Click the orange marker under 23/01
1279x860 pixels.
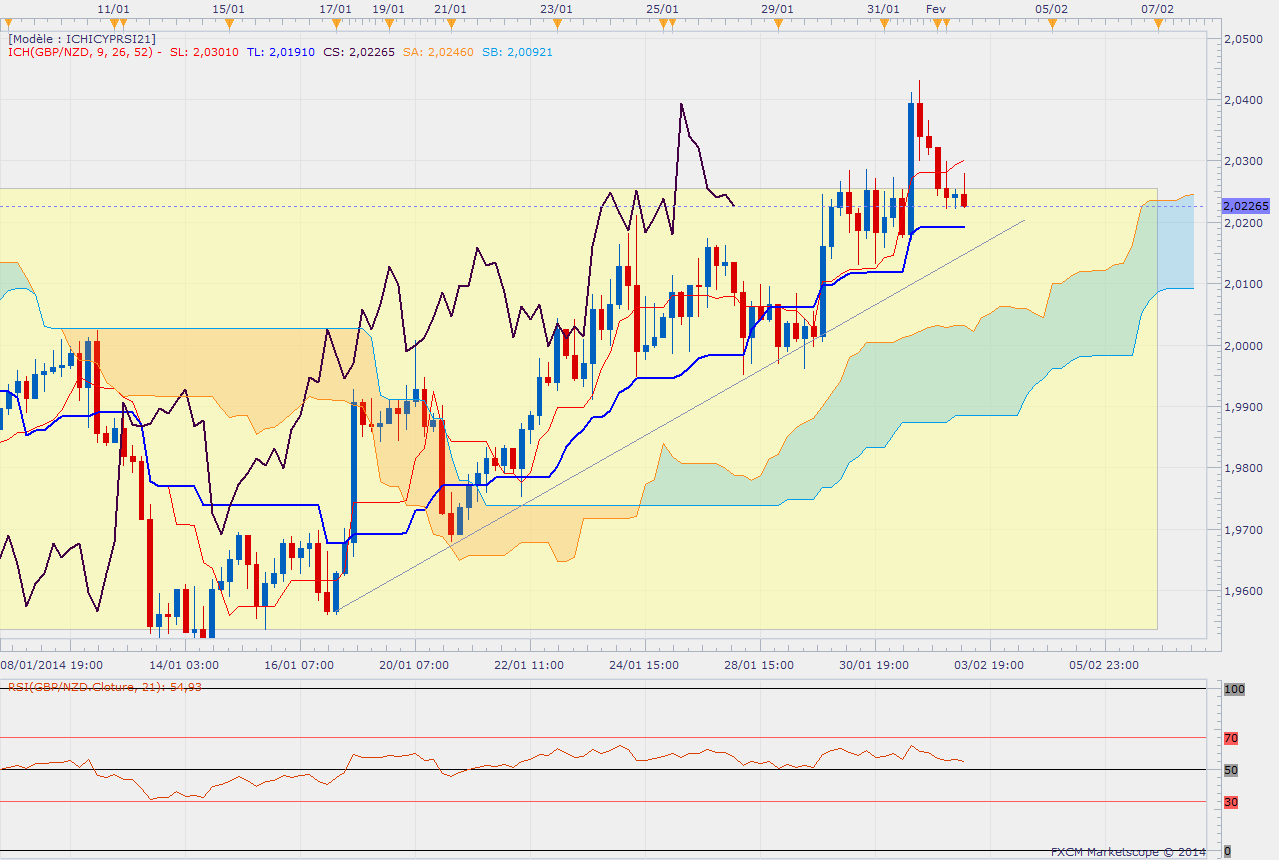pyautogui.click(x=556, y=22)
